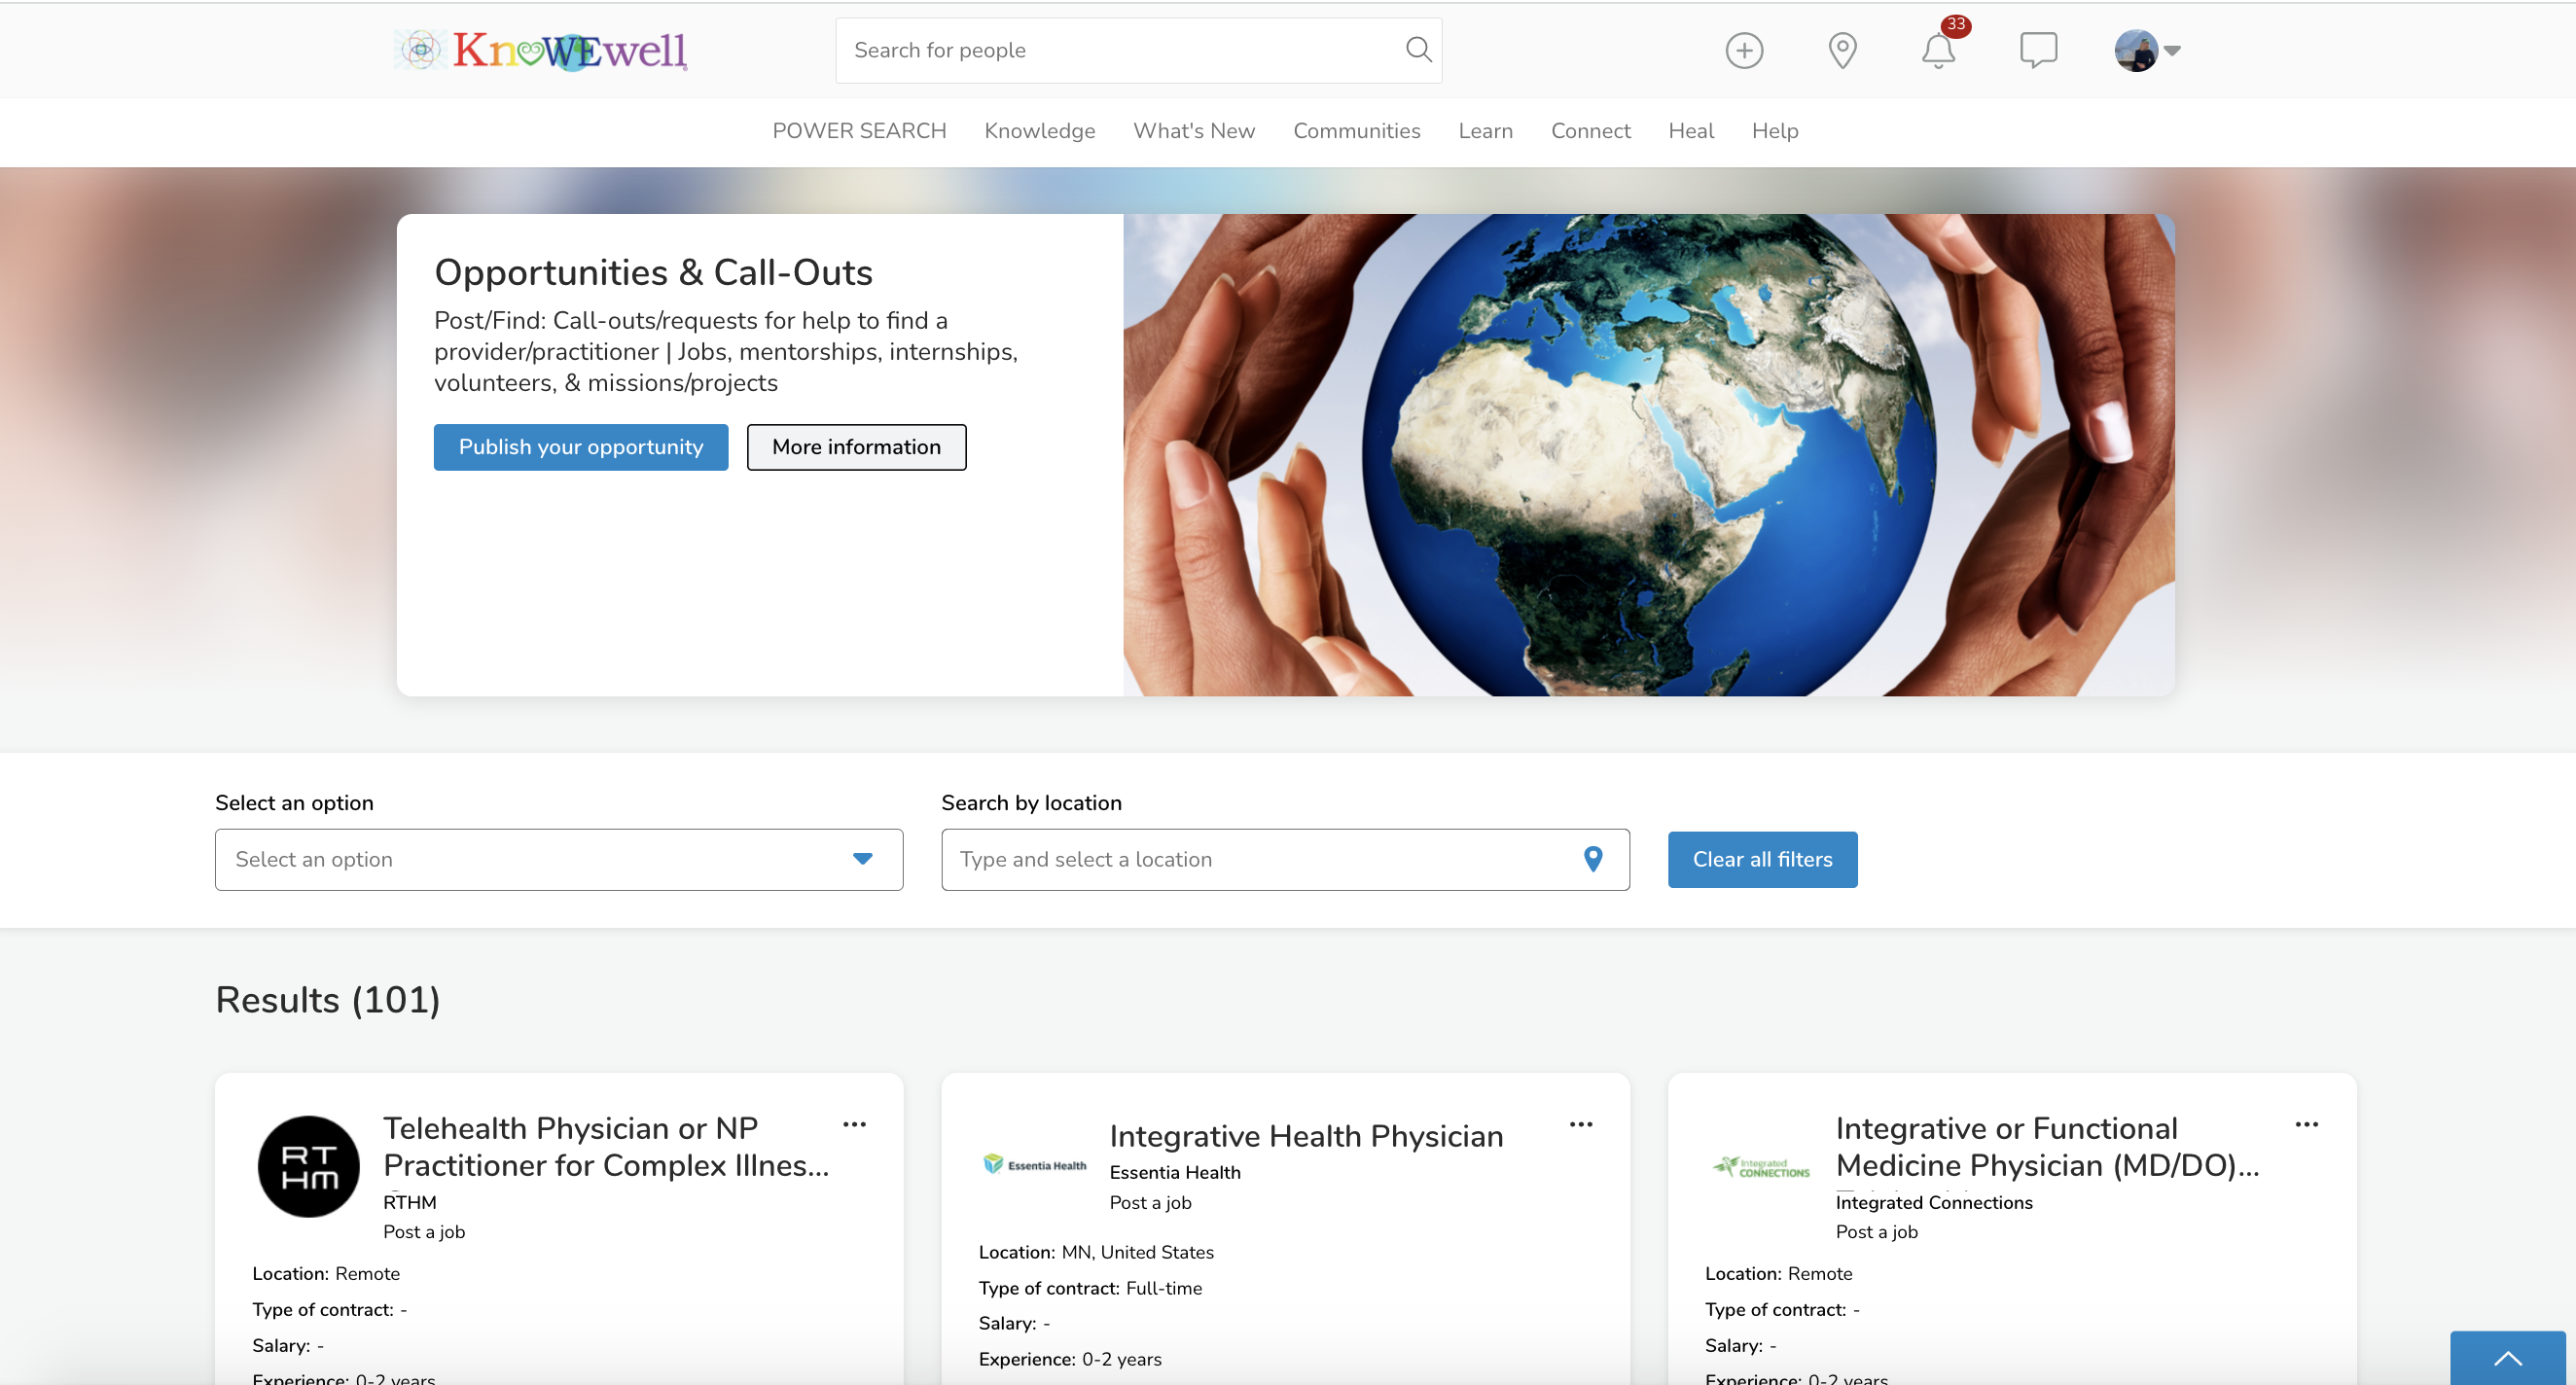This screenshot has width=2576, height=1385.
Task: Open Integrative Health Physician listing title
Action: tap(1306, 1136)
